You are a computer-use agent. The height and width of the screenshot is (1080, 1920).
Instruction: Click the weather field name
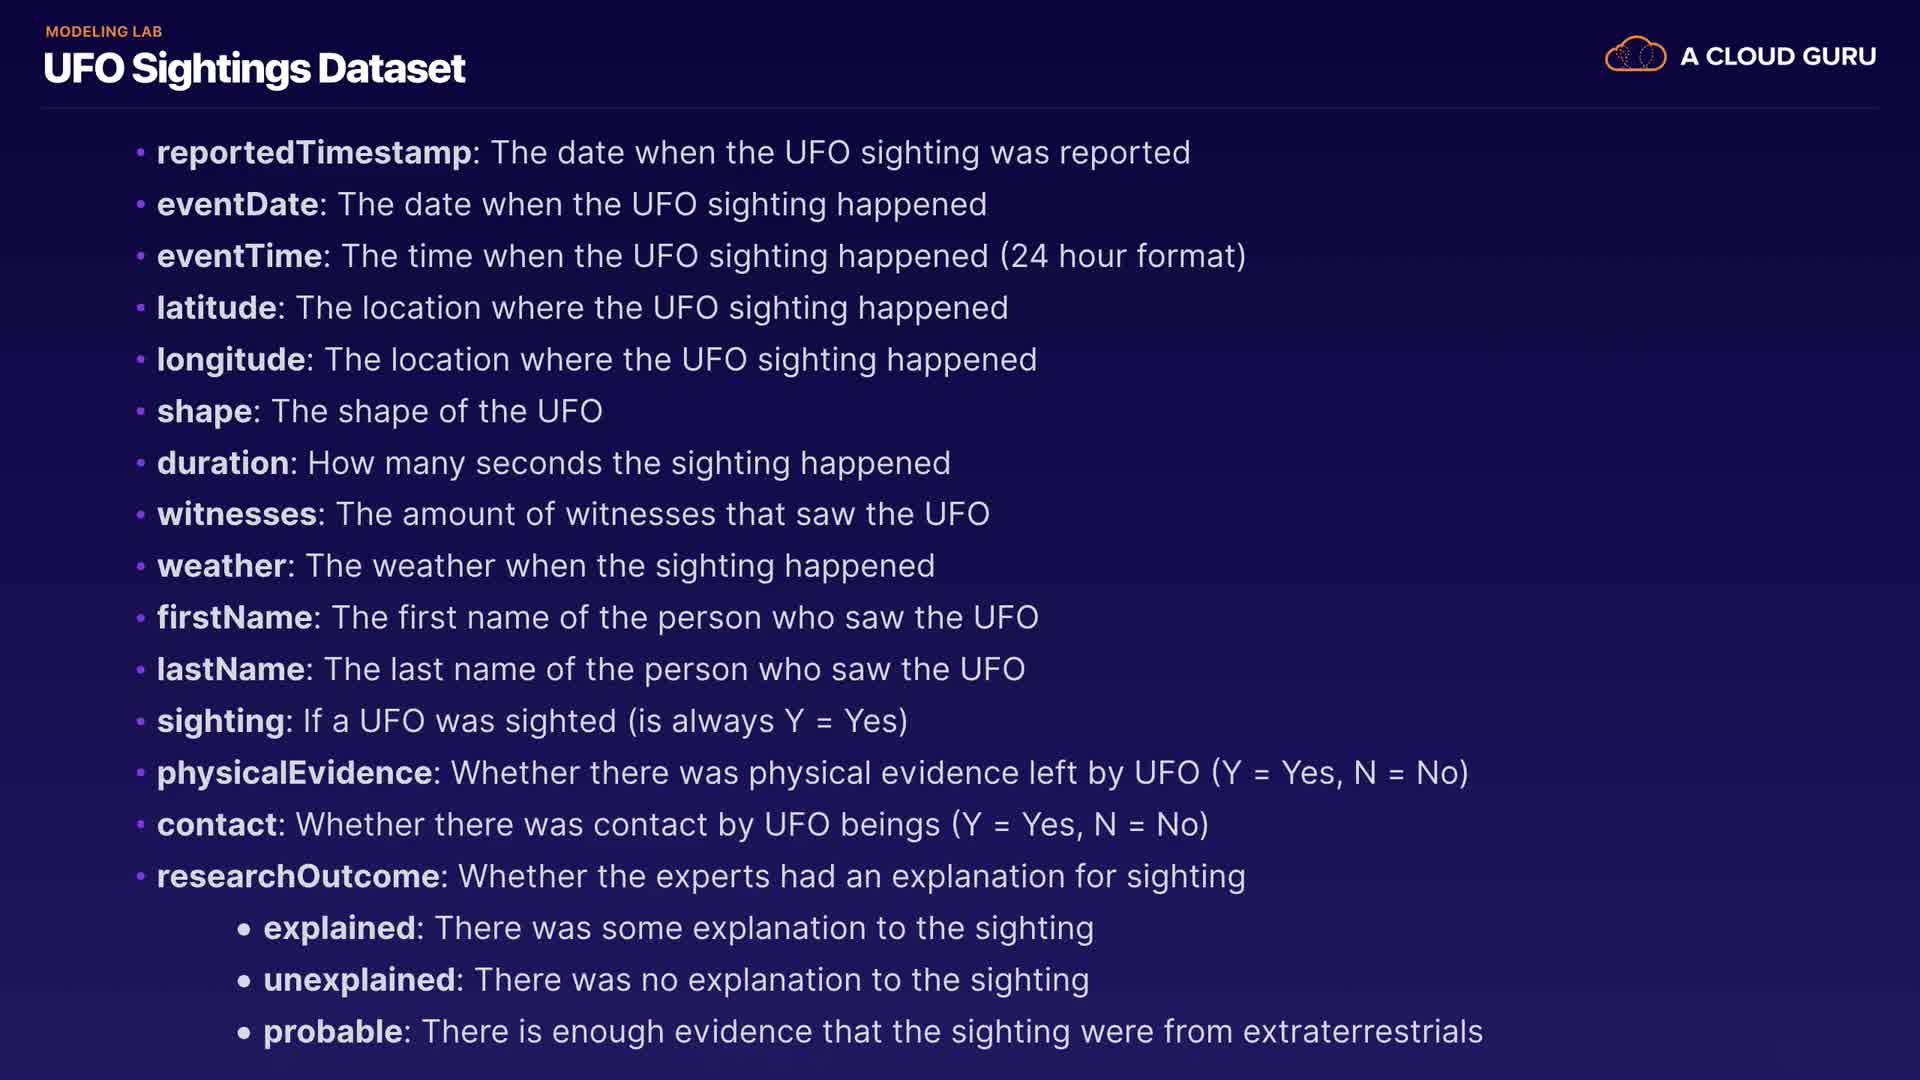(221, 567)
